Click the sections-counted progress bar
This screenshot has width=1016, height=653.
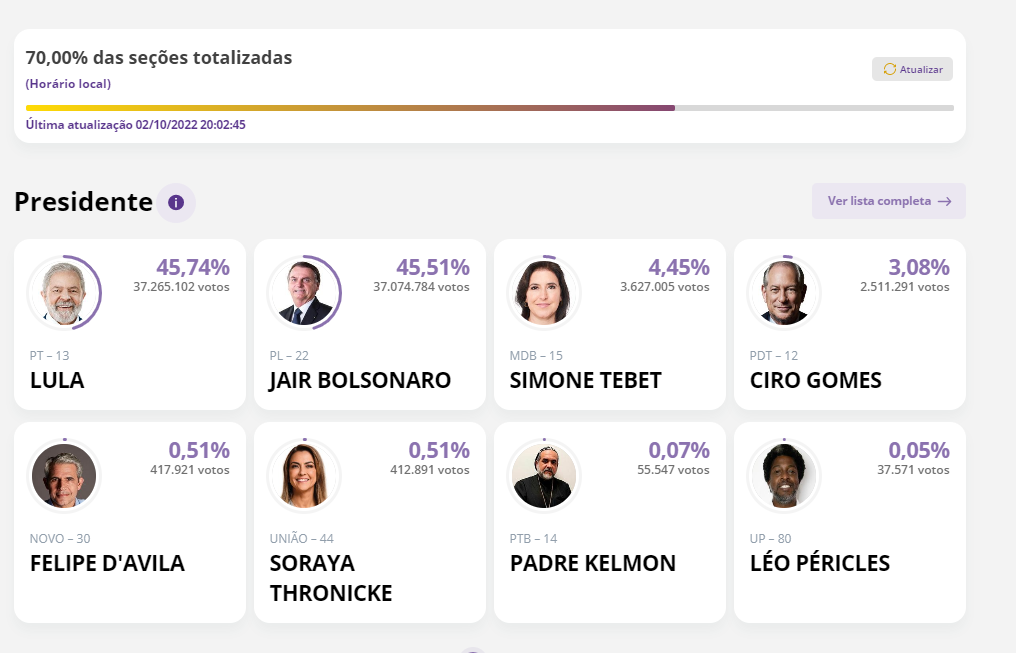point(489,108)
